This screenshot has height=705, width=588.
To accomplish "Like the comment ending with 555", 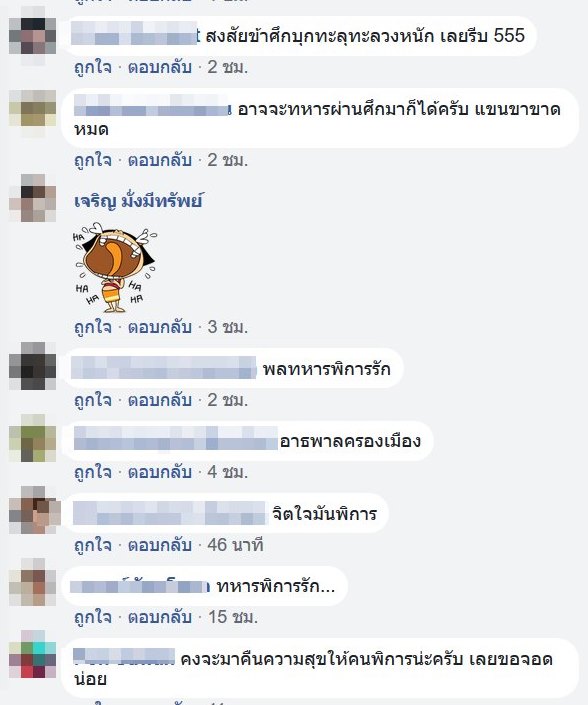I will 93,67.
